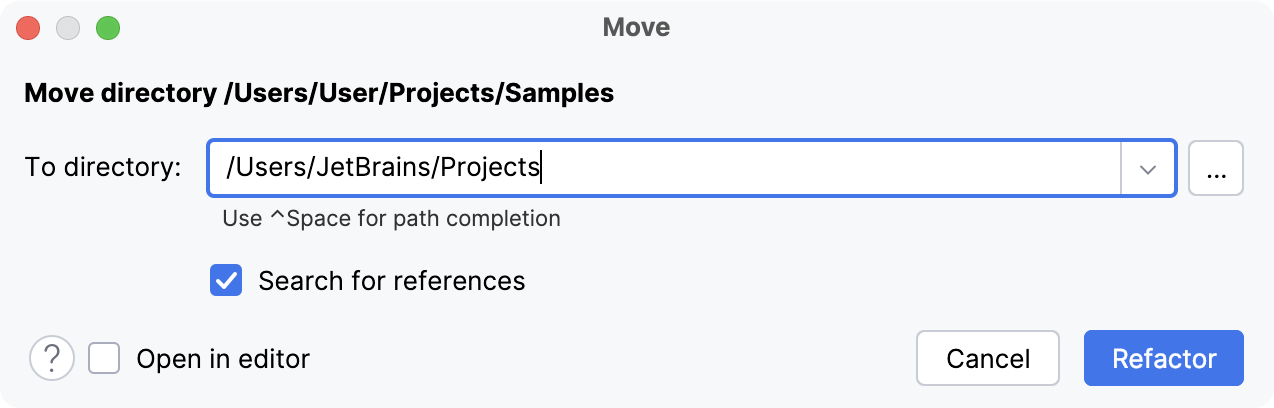This screenshot has height=408, width=1274.
Task: Close the Move dialog with red button
Action: pyautogui.click(x=28, y=28)
